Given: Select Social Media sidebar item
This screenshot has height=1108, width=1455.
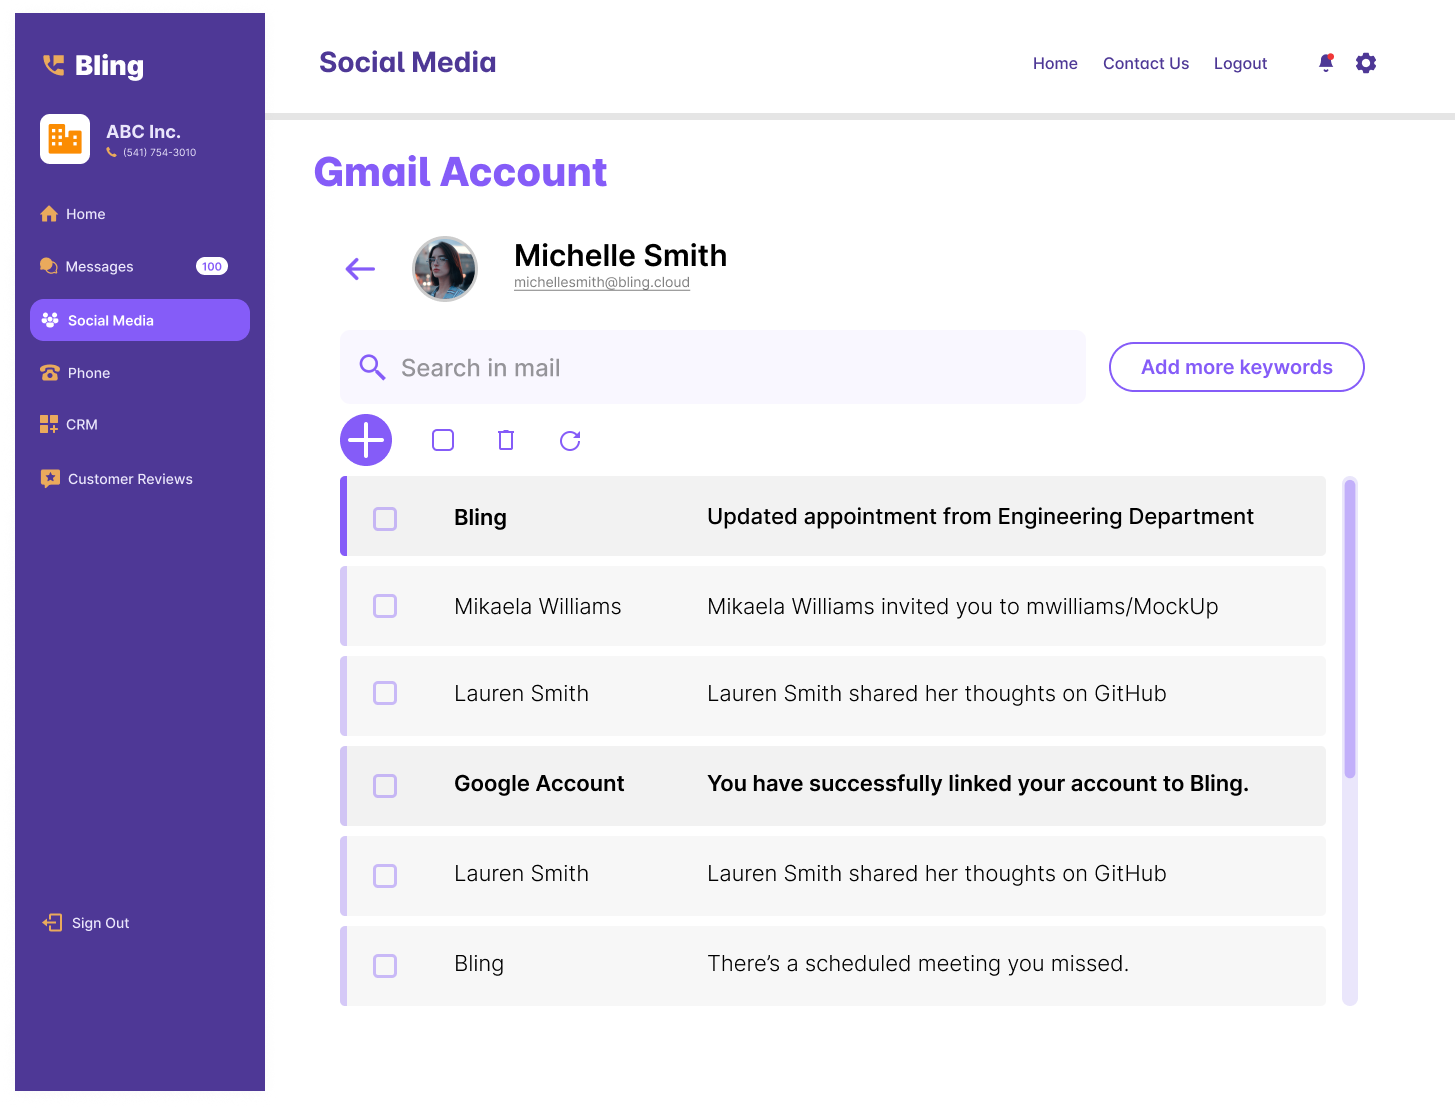Looking at the screenshot, I should (140, 320).
